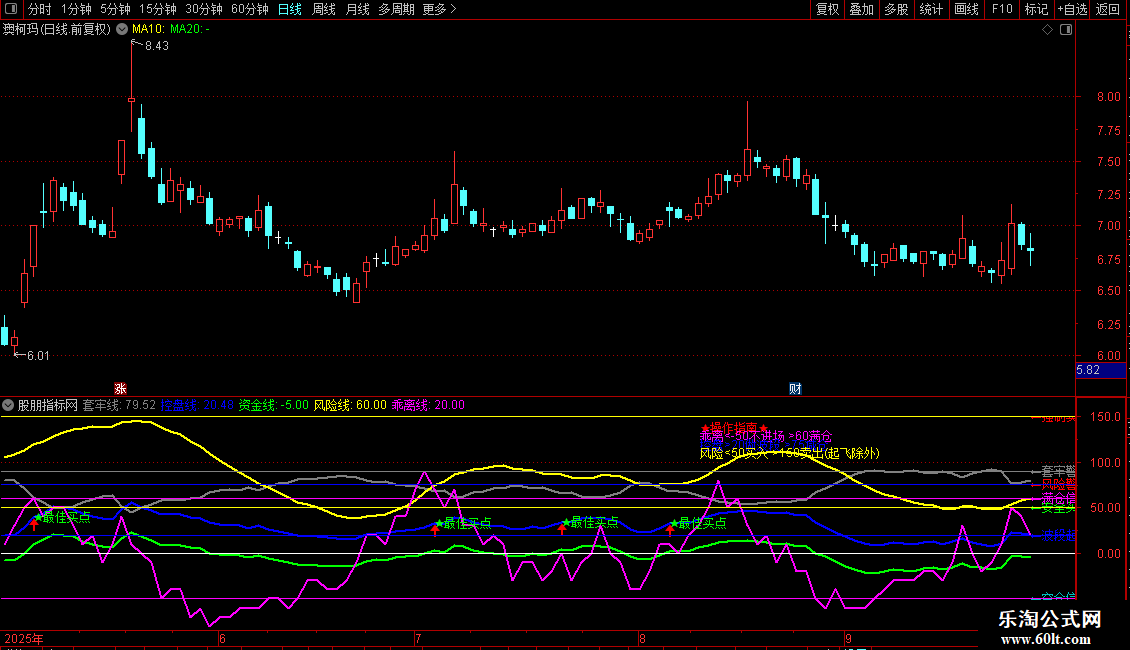The height and width of the screenshot is (650, 1130).
Task: Click the 6.01 low price marker
Action: coord(36,356)
